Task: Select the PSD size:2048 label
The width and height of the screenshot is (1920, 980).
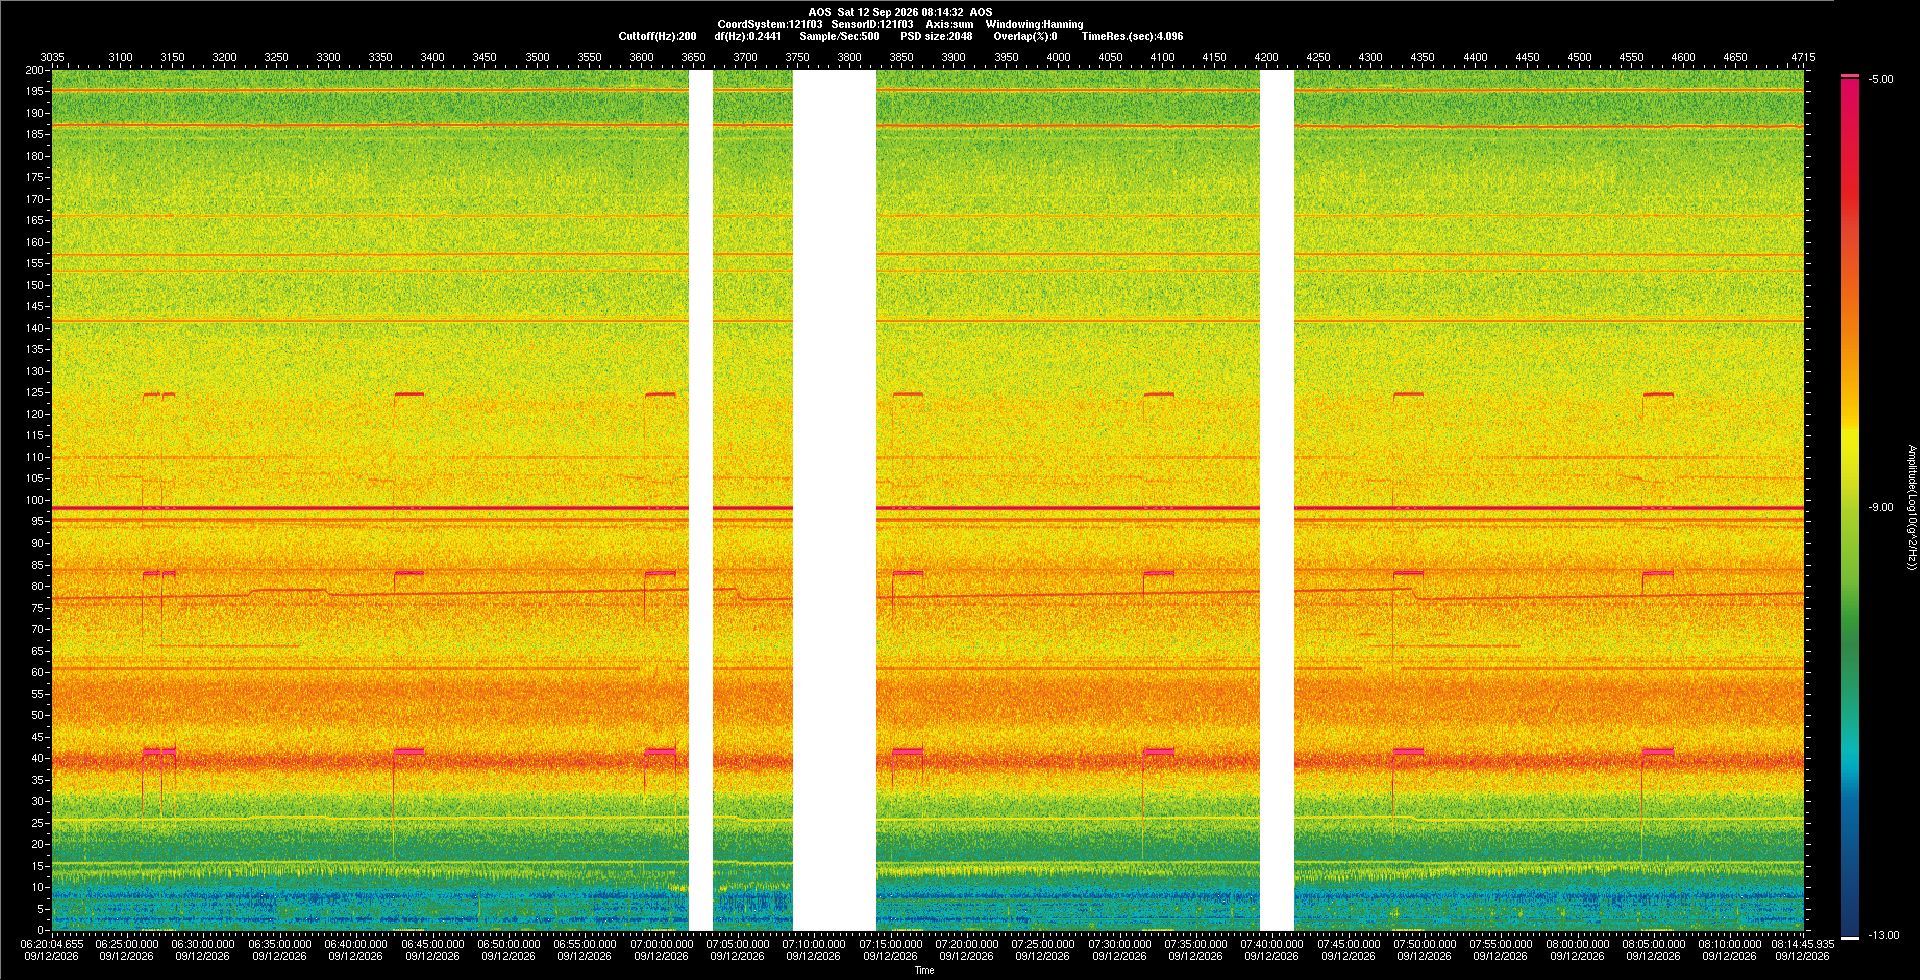Action: (x=936, y=36)
